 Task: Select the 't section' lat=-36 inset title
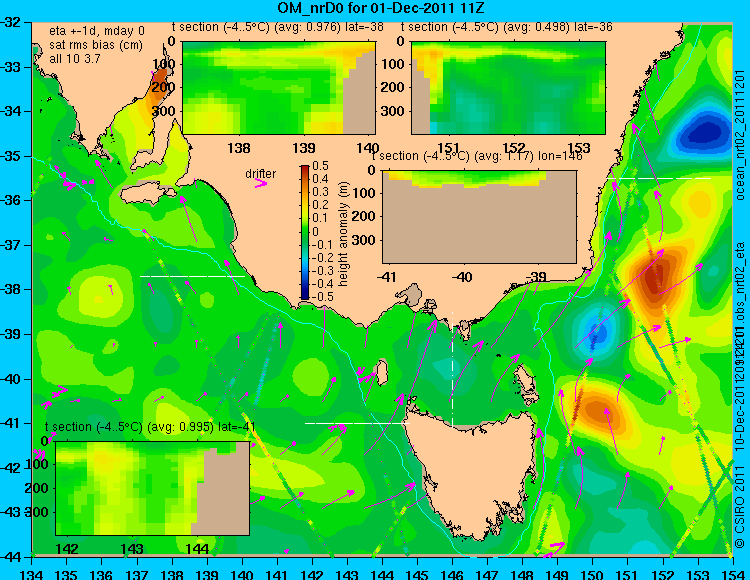pyautogui.click(x=507, y=27)
